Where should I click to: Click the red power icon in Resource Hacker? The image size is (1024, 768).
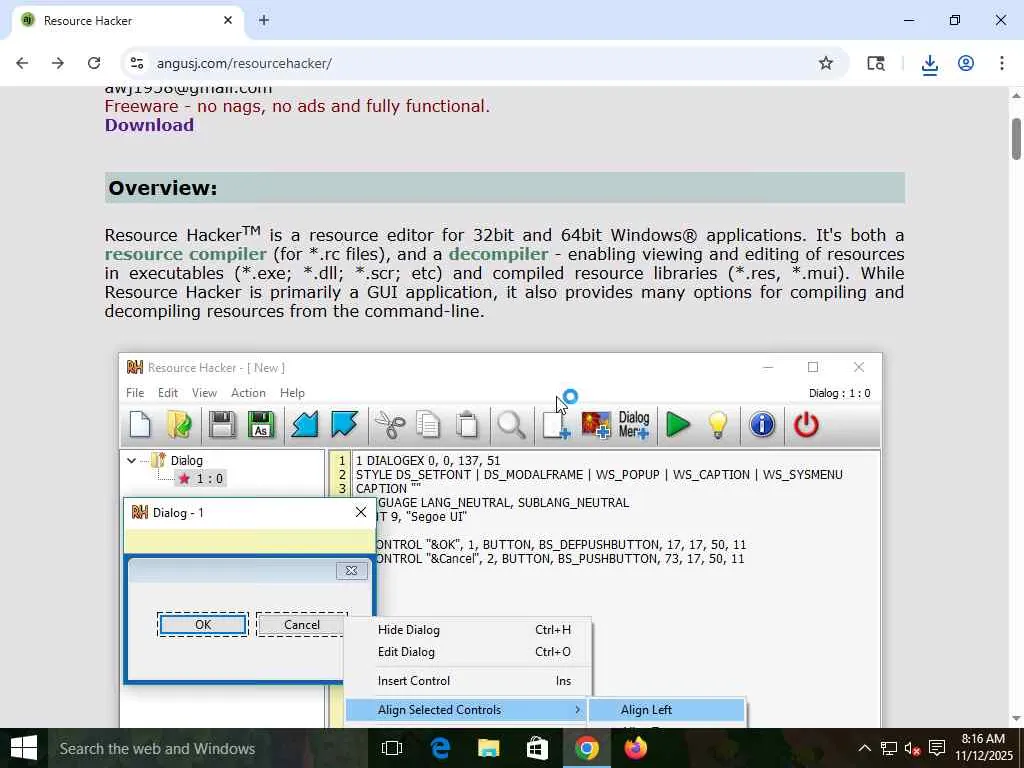pos(807,424)
